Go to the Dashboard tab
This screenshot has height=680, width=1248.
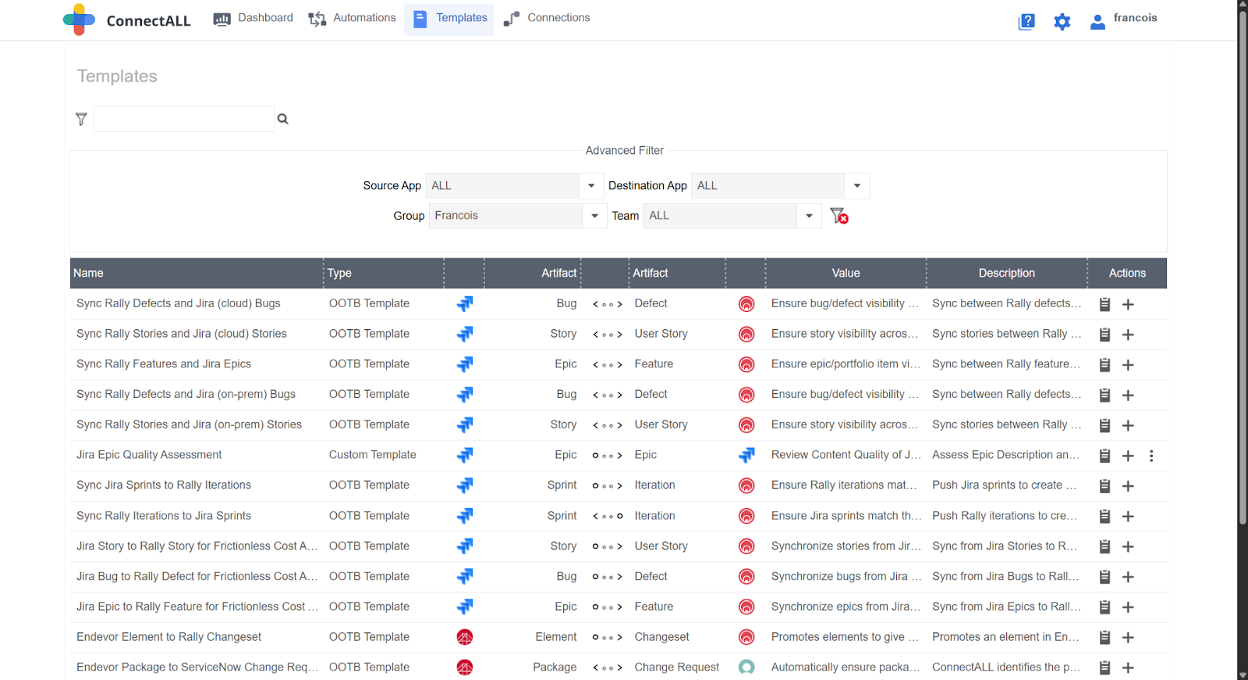click(x=254, y=18)
